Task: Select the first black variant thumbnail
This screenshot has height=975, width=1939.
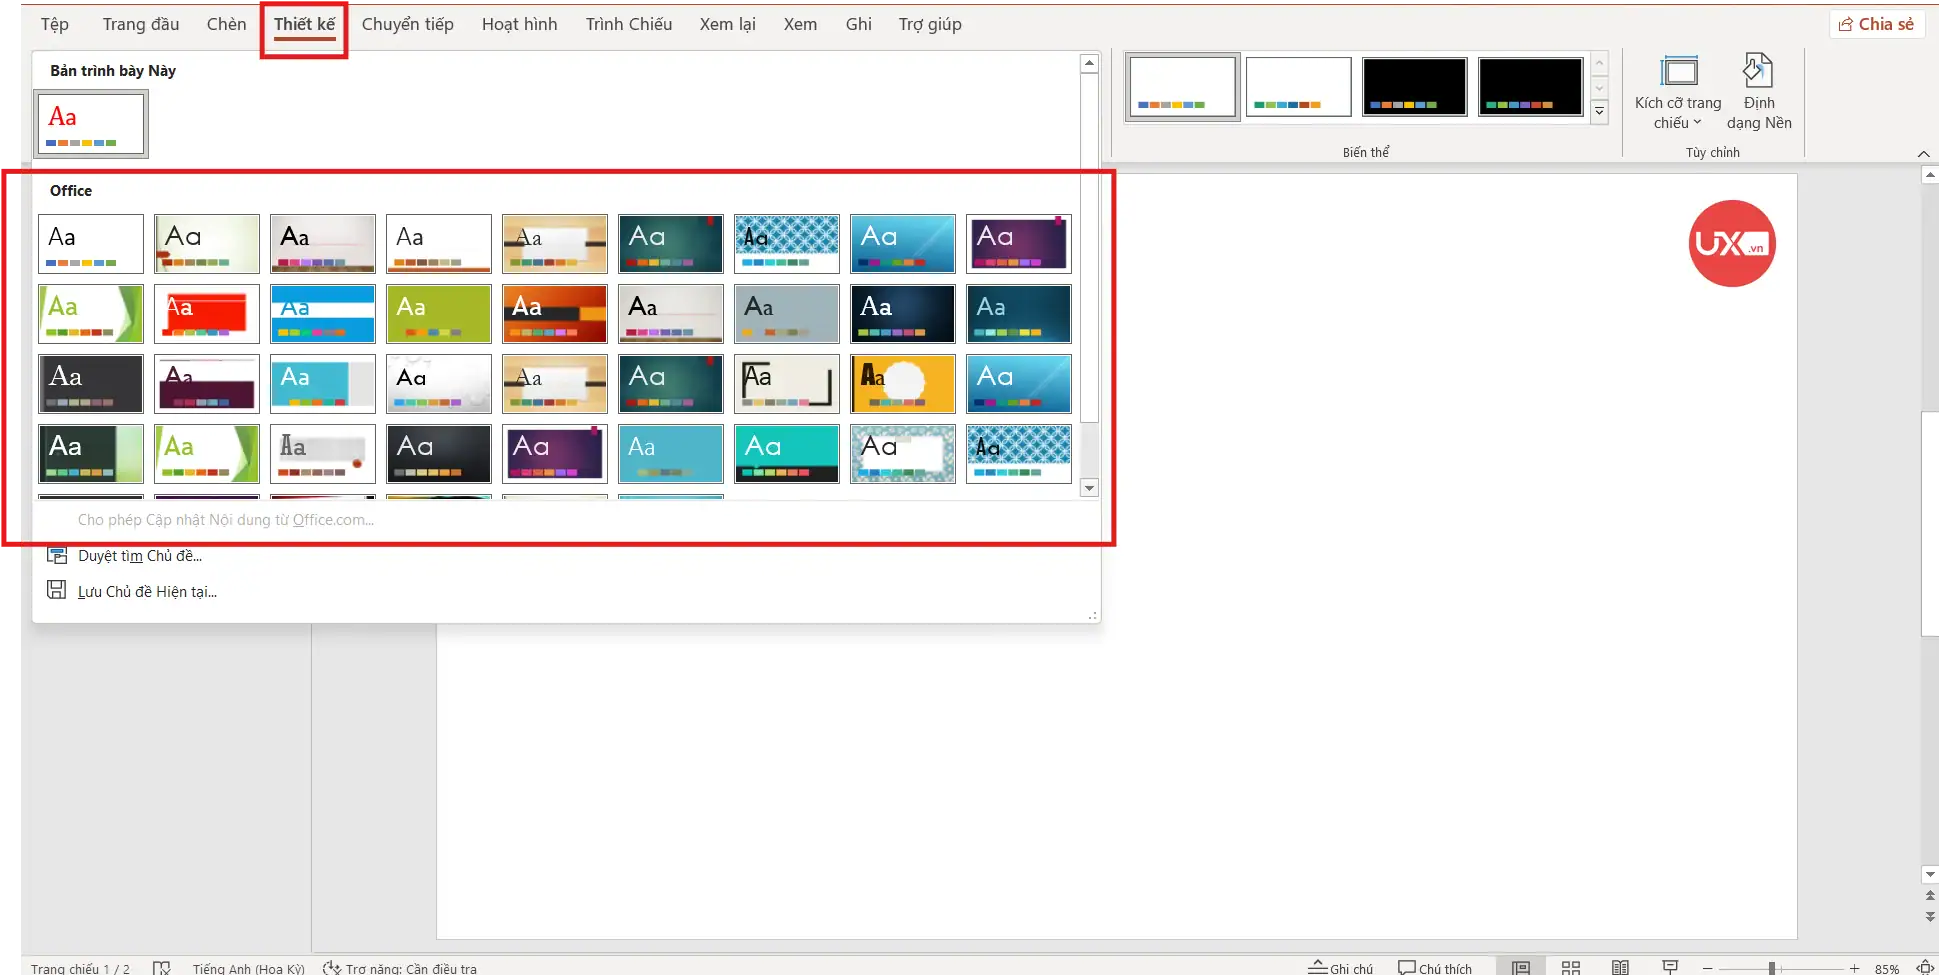Action: [1414, 86]
